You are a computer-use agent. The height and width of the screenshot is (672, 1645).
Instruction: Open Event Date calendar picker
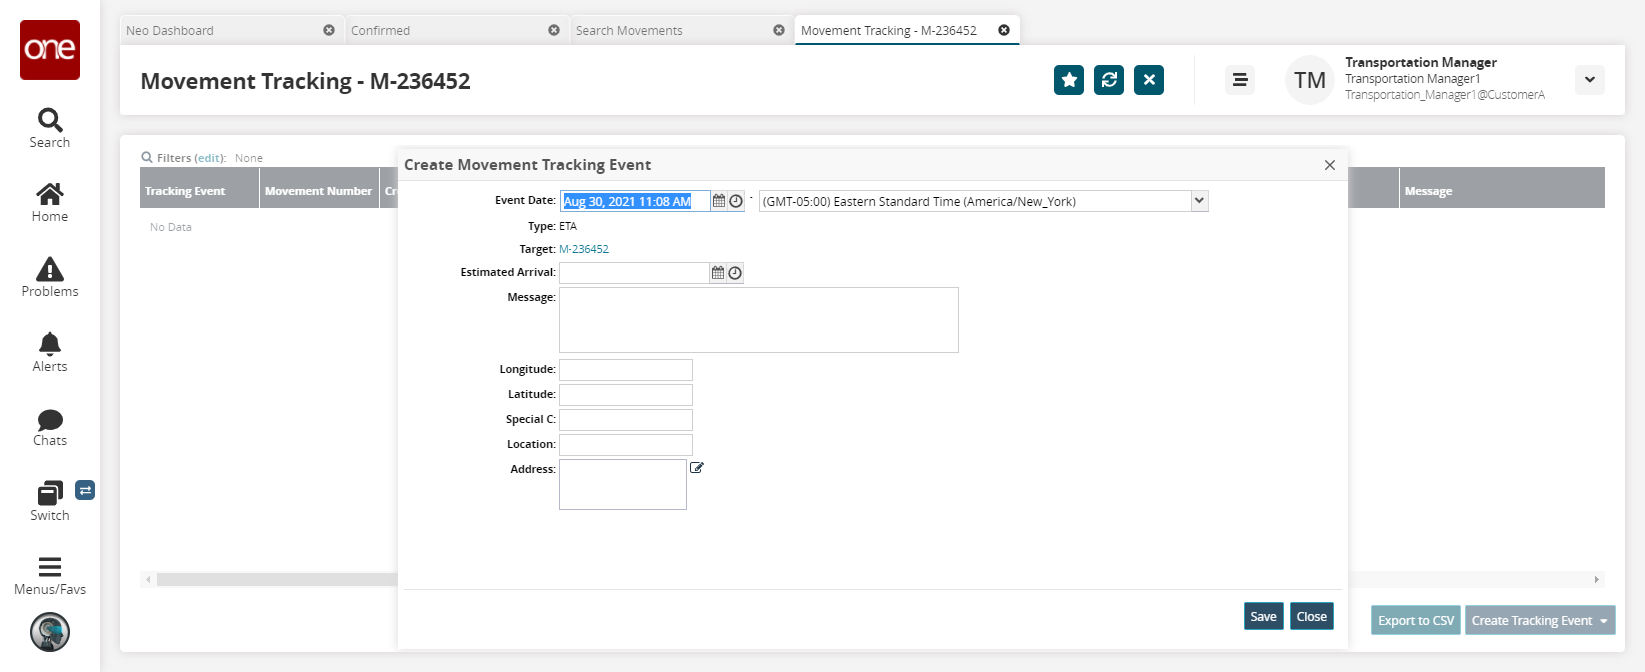(x=718, y=201)
